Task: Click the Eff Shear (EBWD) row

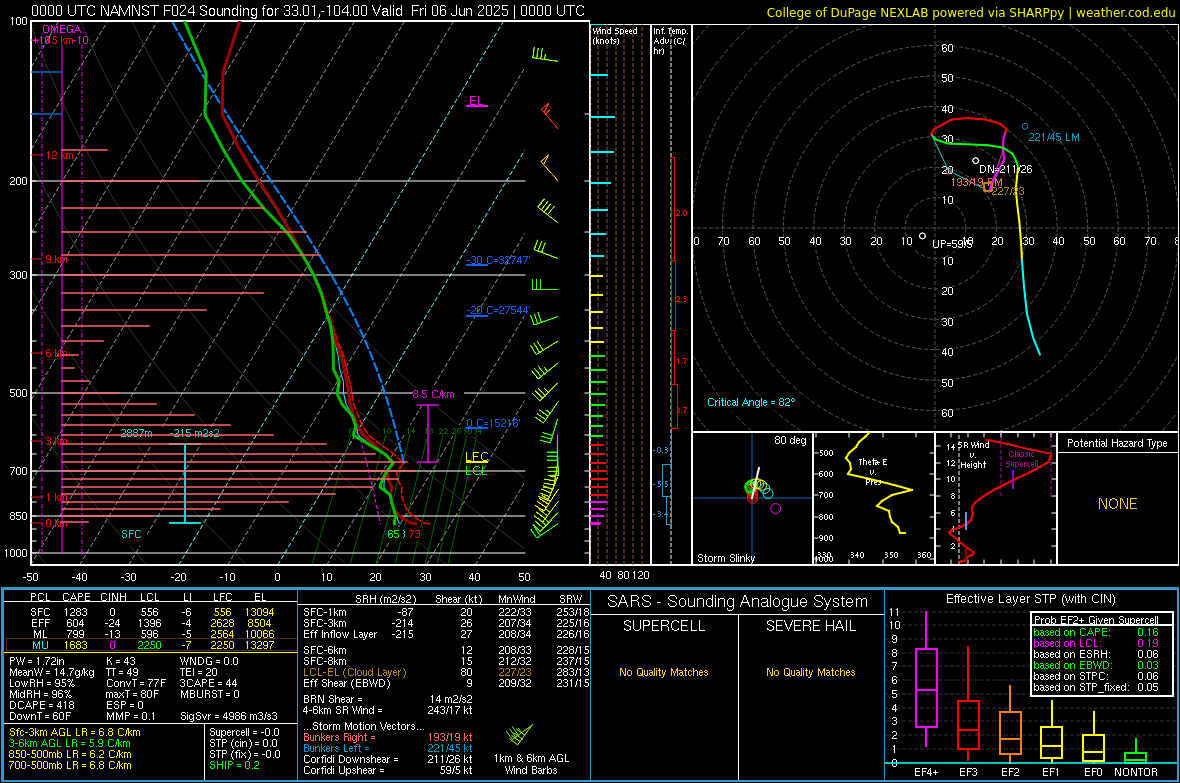Action: pos(446,683)
